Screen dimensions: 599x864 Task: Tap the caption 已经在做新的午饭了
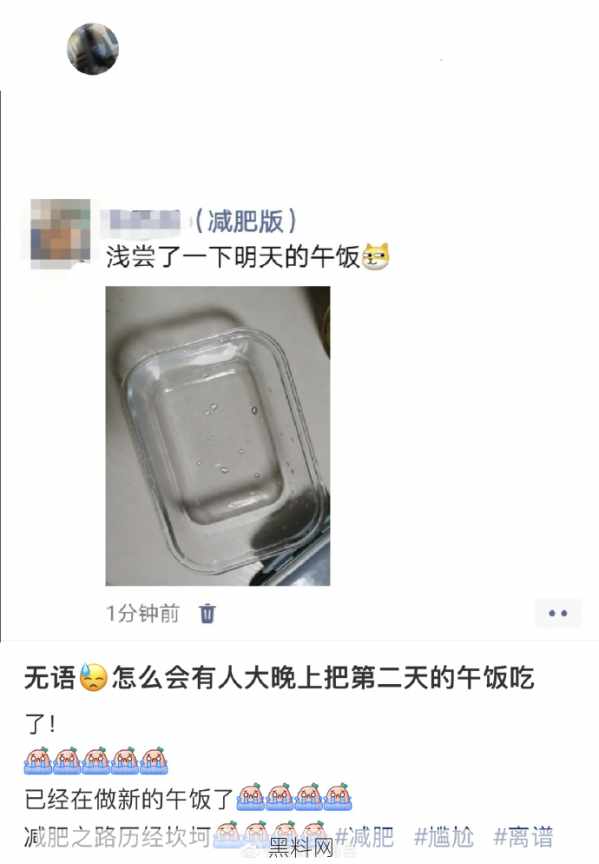coord(129,798)
